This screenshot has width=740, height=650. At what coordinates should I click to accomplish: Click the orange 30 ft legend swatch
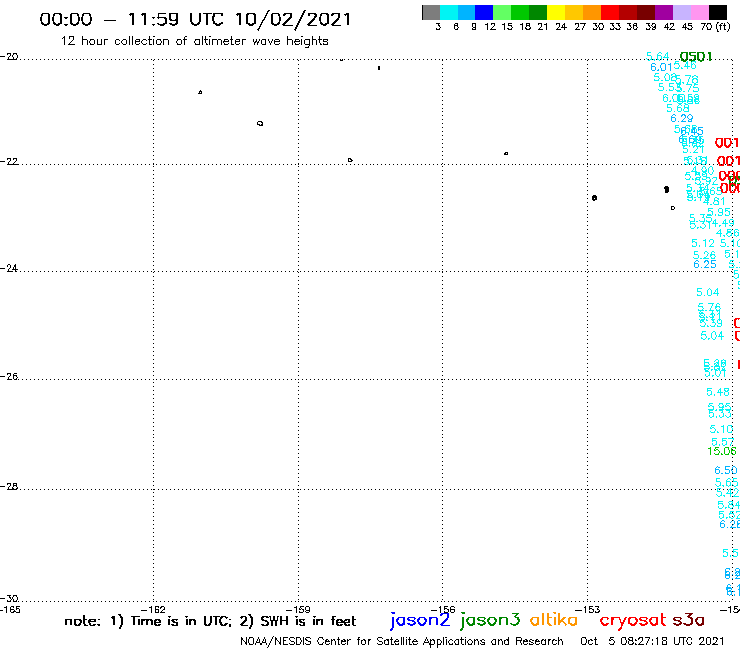592,12
